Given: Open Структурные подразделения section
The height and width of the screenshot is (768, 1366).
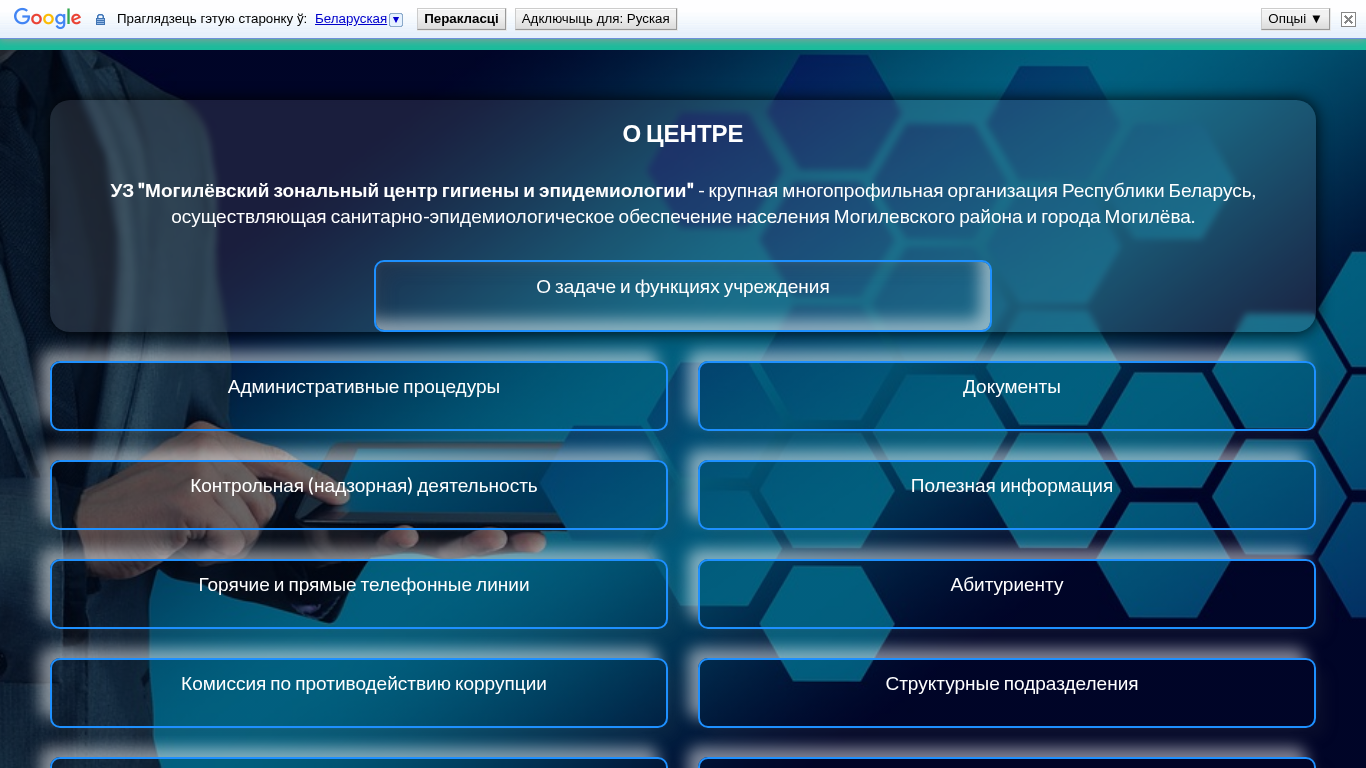Looking at the screenshot, I should pos(1007,693).
